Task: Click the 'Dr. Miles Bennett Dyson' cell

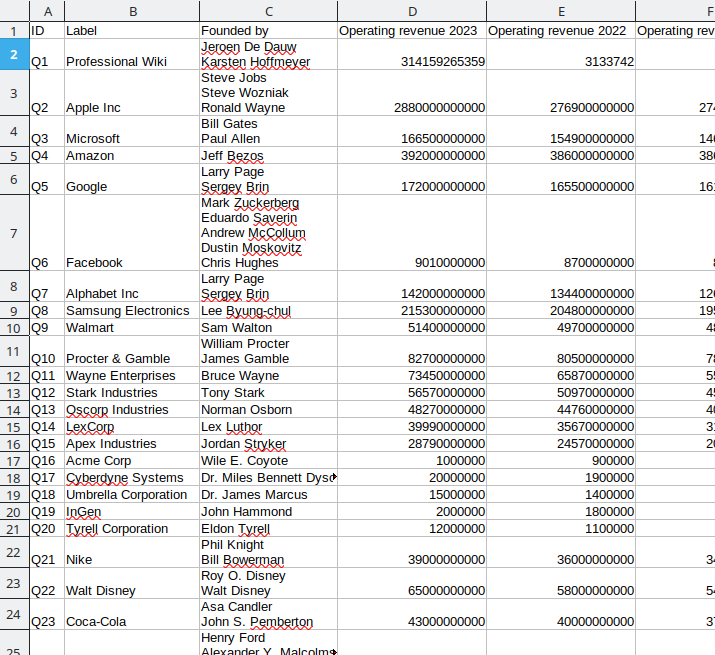Action: point(269,478)
